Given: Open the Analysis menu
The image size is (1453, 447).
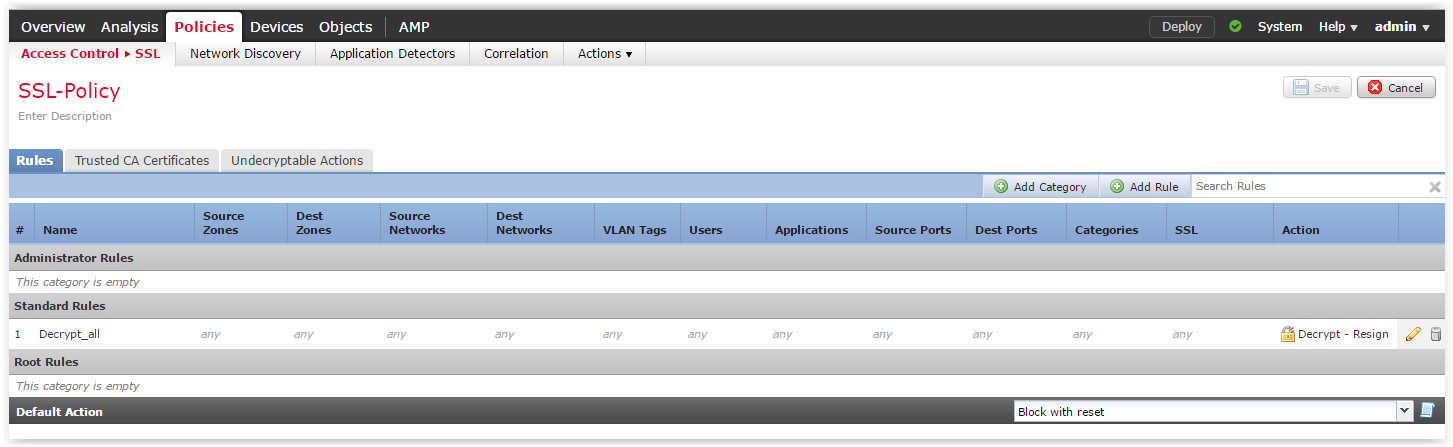Looking at the screenshot, I should coord(130,27).
